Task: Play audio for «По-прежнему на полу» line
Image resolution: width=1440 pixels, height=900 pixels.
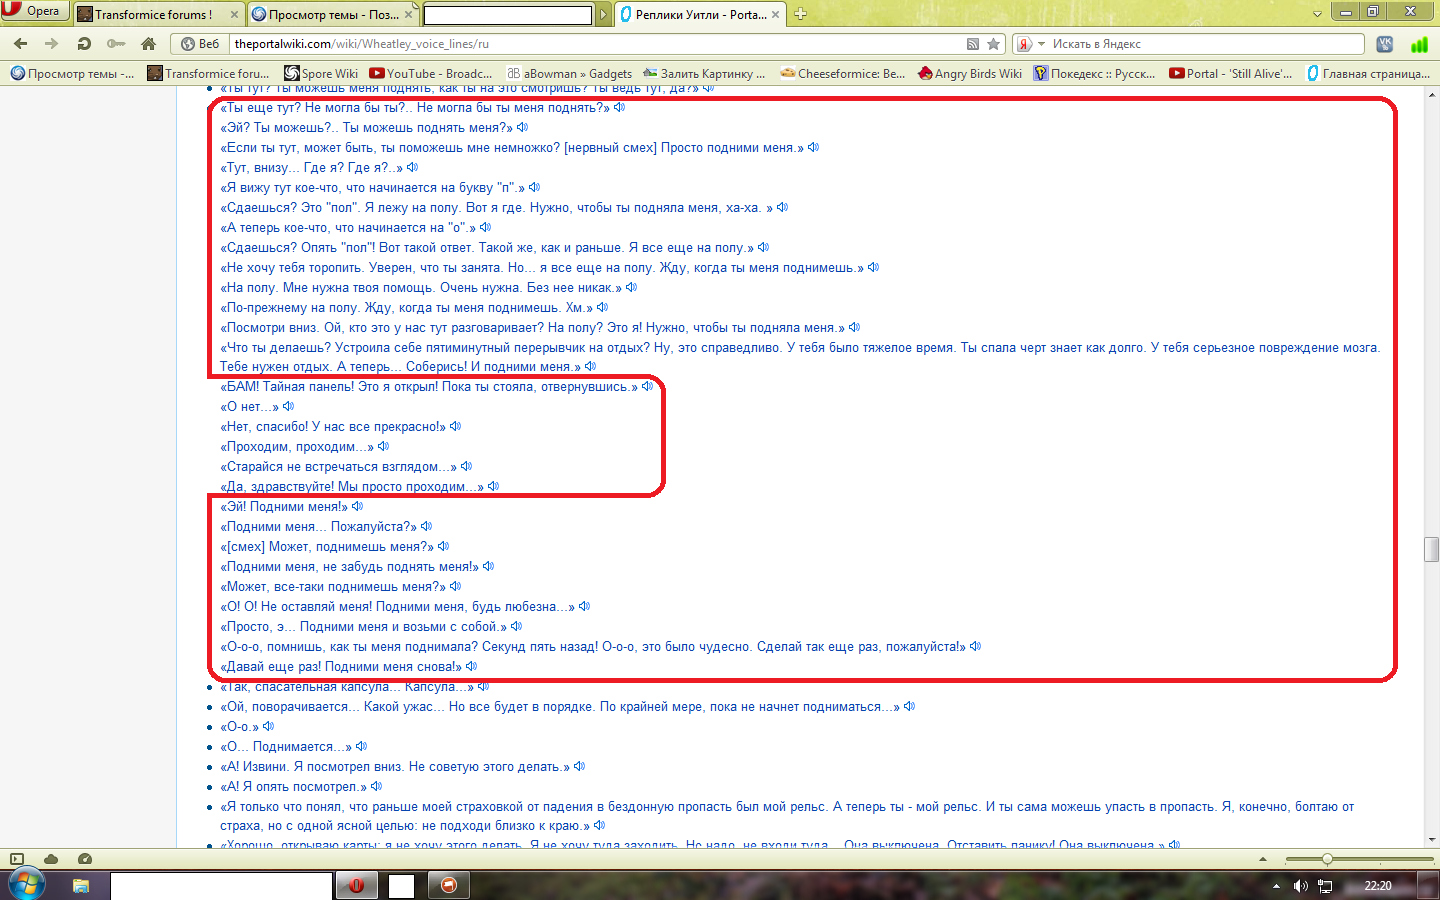Action: pyautogui.click(x=603, y=307)
